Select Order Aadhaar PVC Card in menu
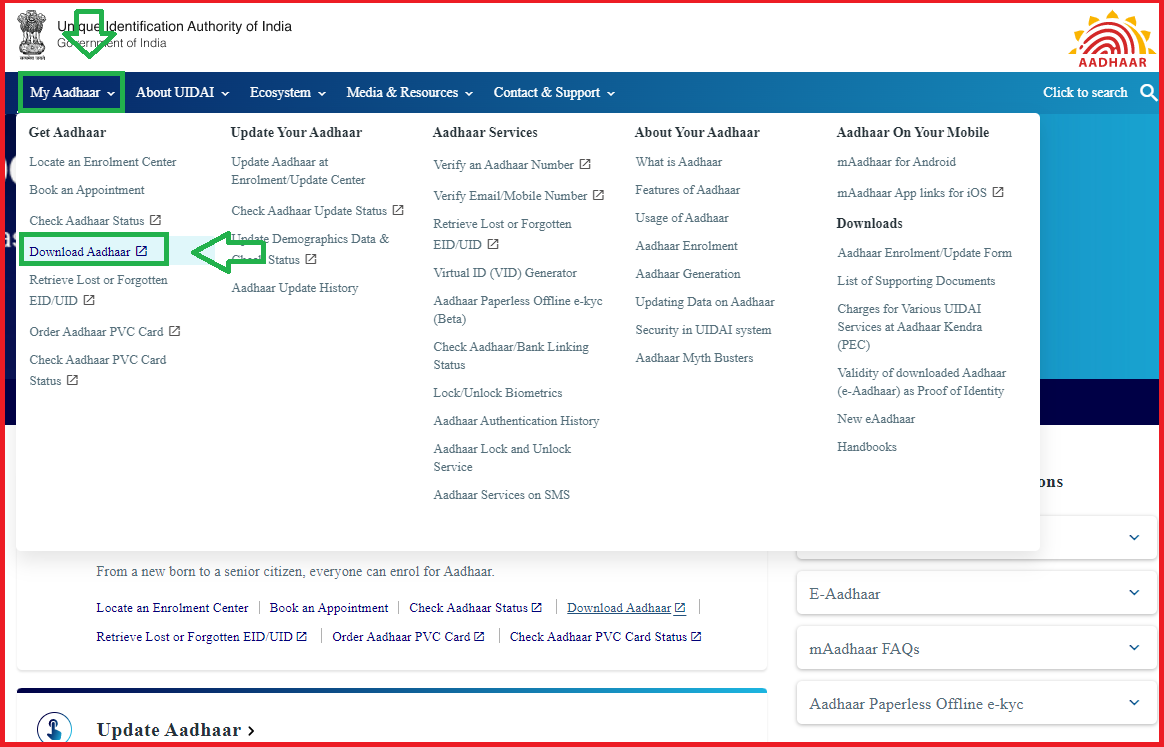The image size is (1164, 747). click(x=105, y=332)
